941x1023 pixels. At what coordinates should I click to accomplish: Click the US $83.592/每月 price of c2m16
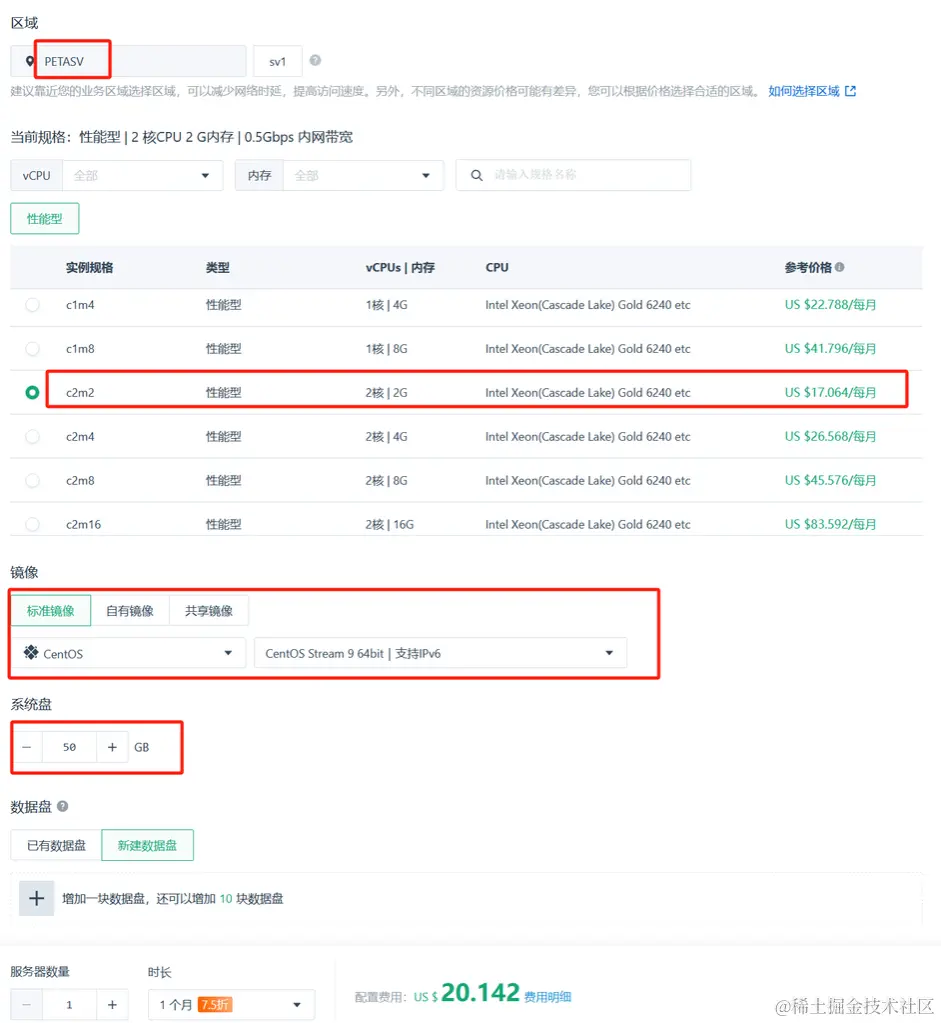tap(830, 524)
